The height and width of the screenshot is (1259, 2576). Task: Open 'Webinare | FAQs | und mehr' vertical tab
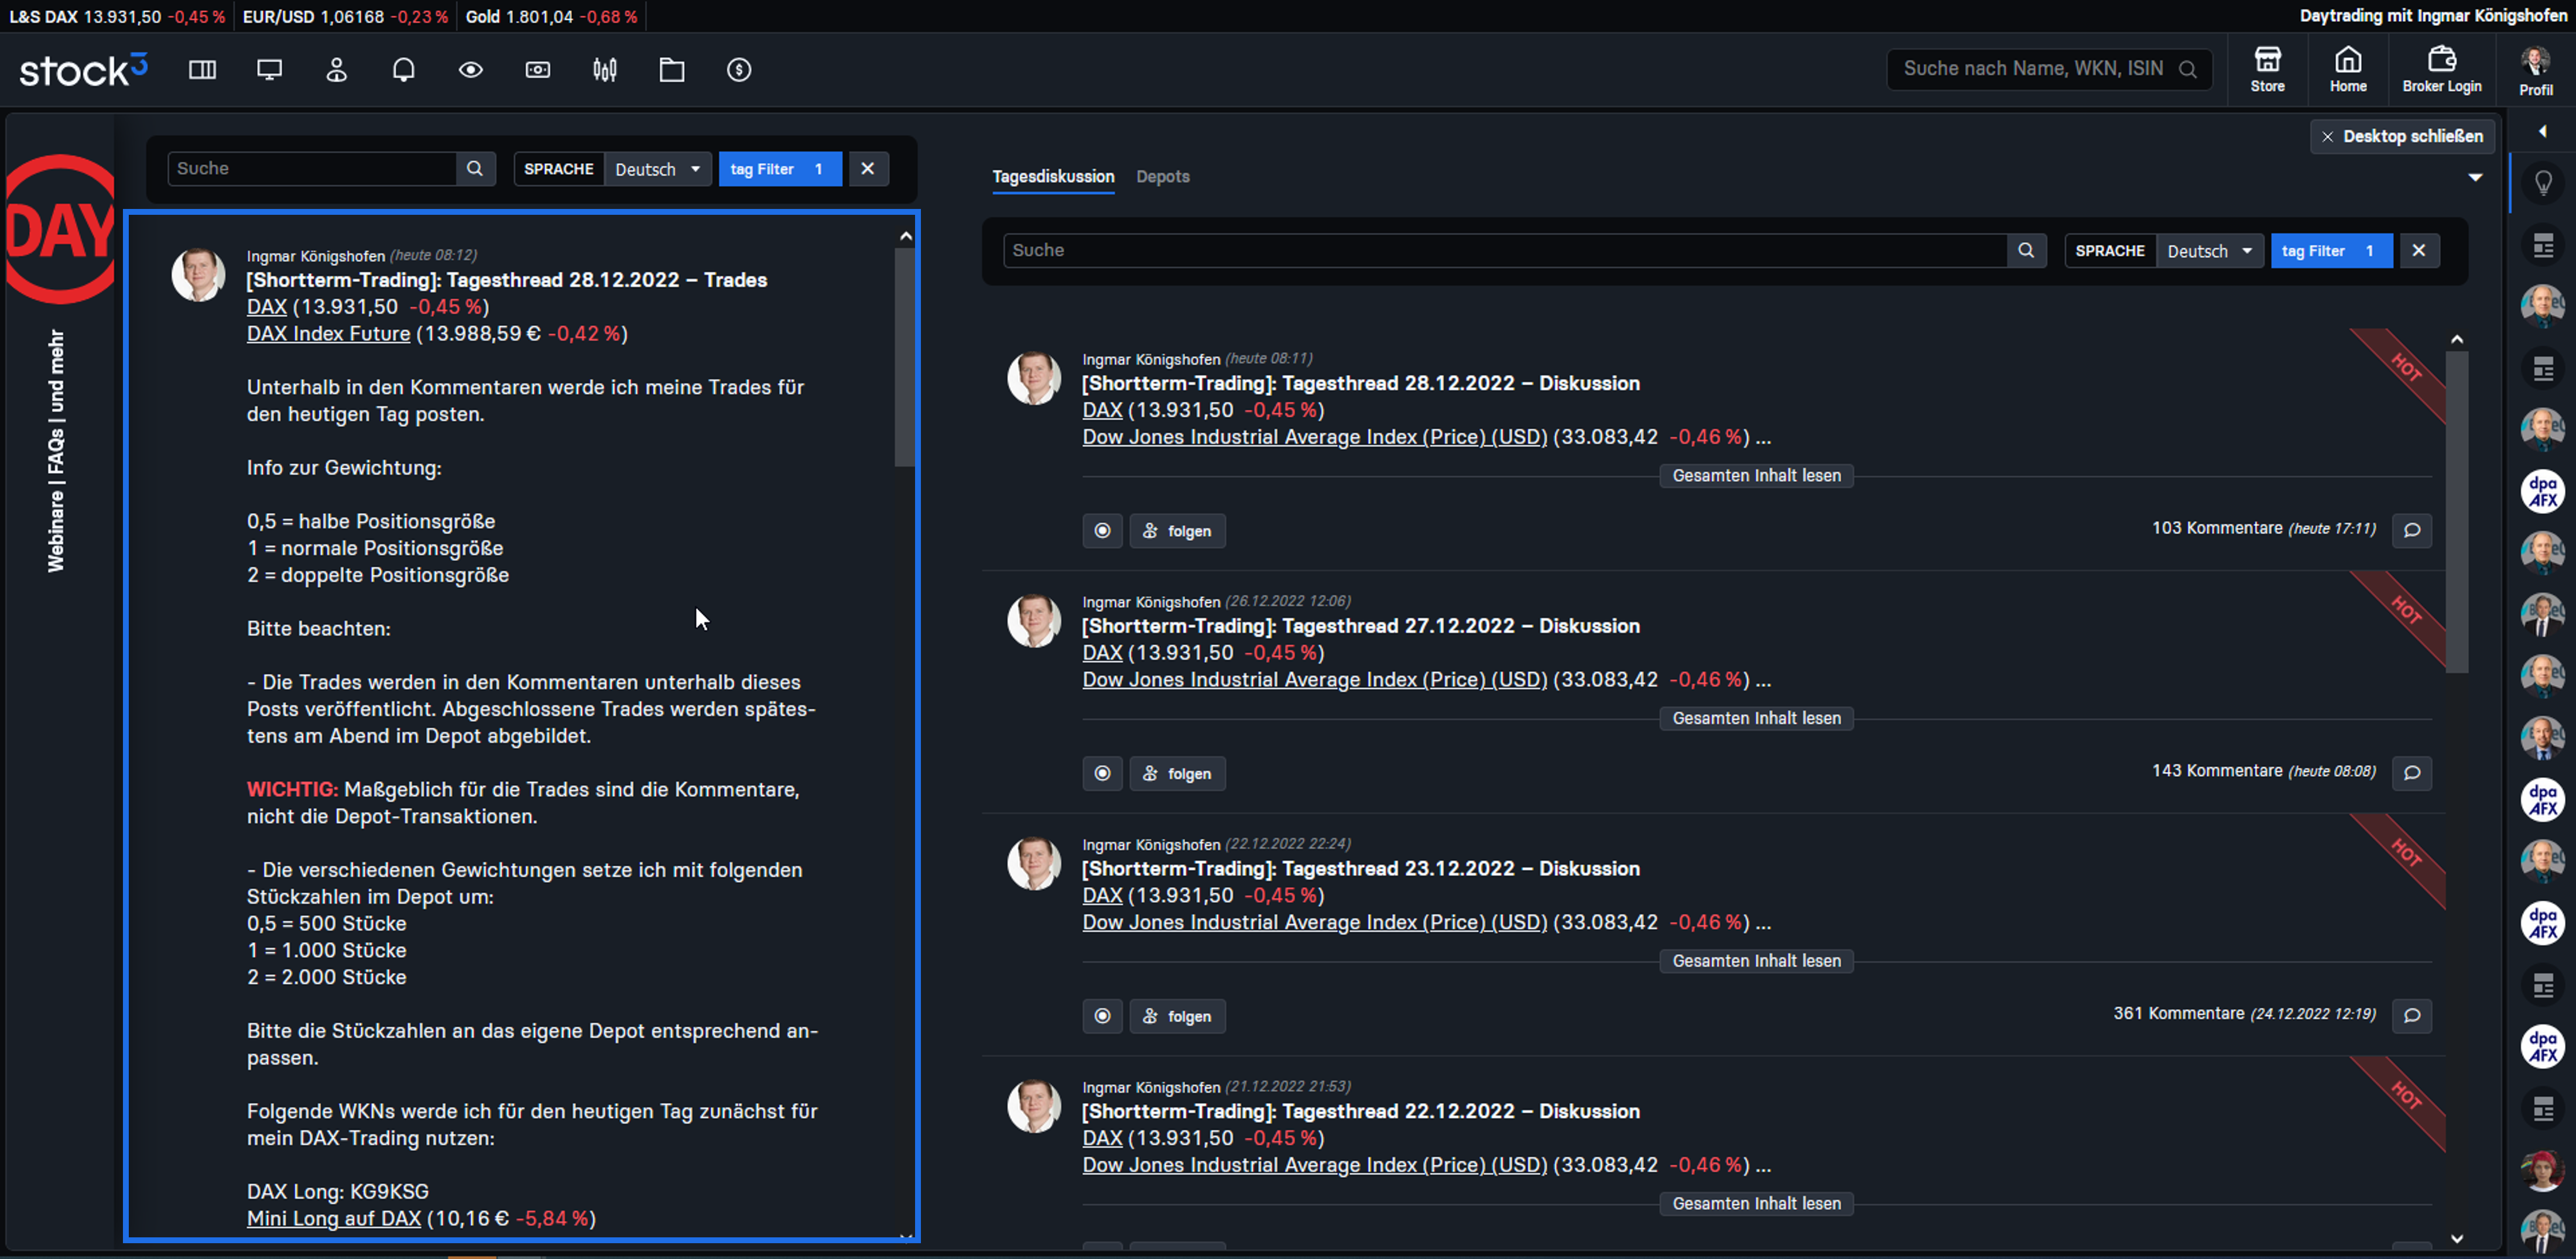56,451
